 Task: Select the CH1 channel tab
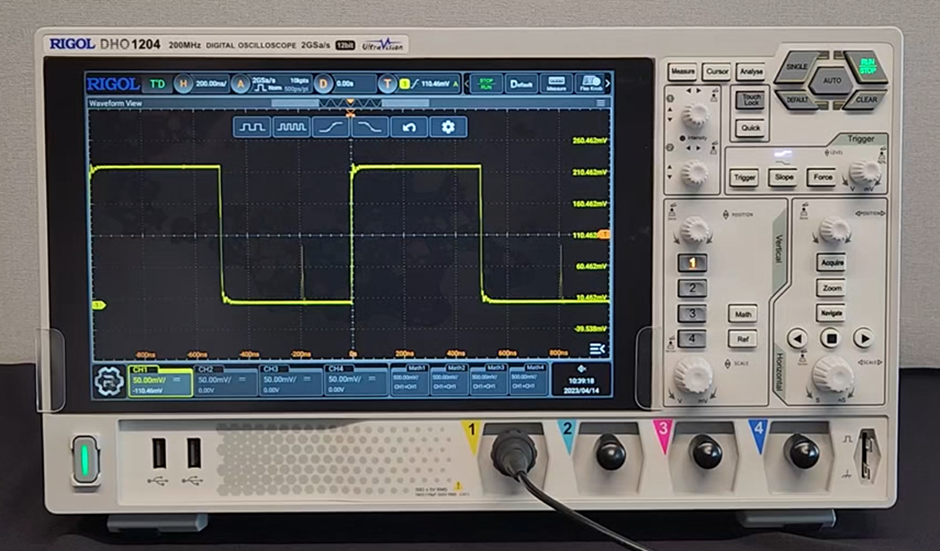(x=160, y=381)
